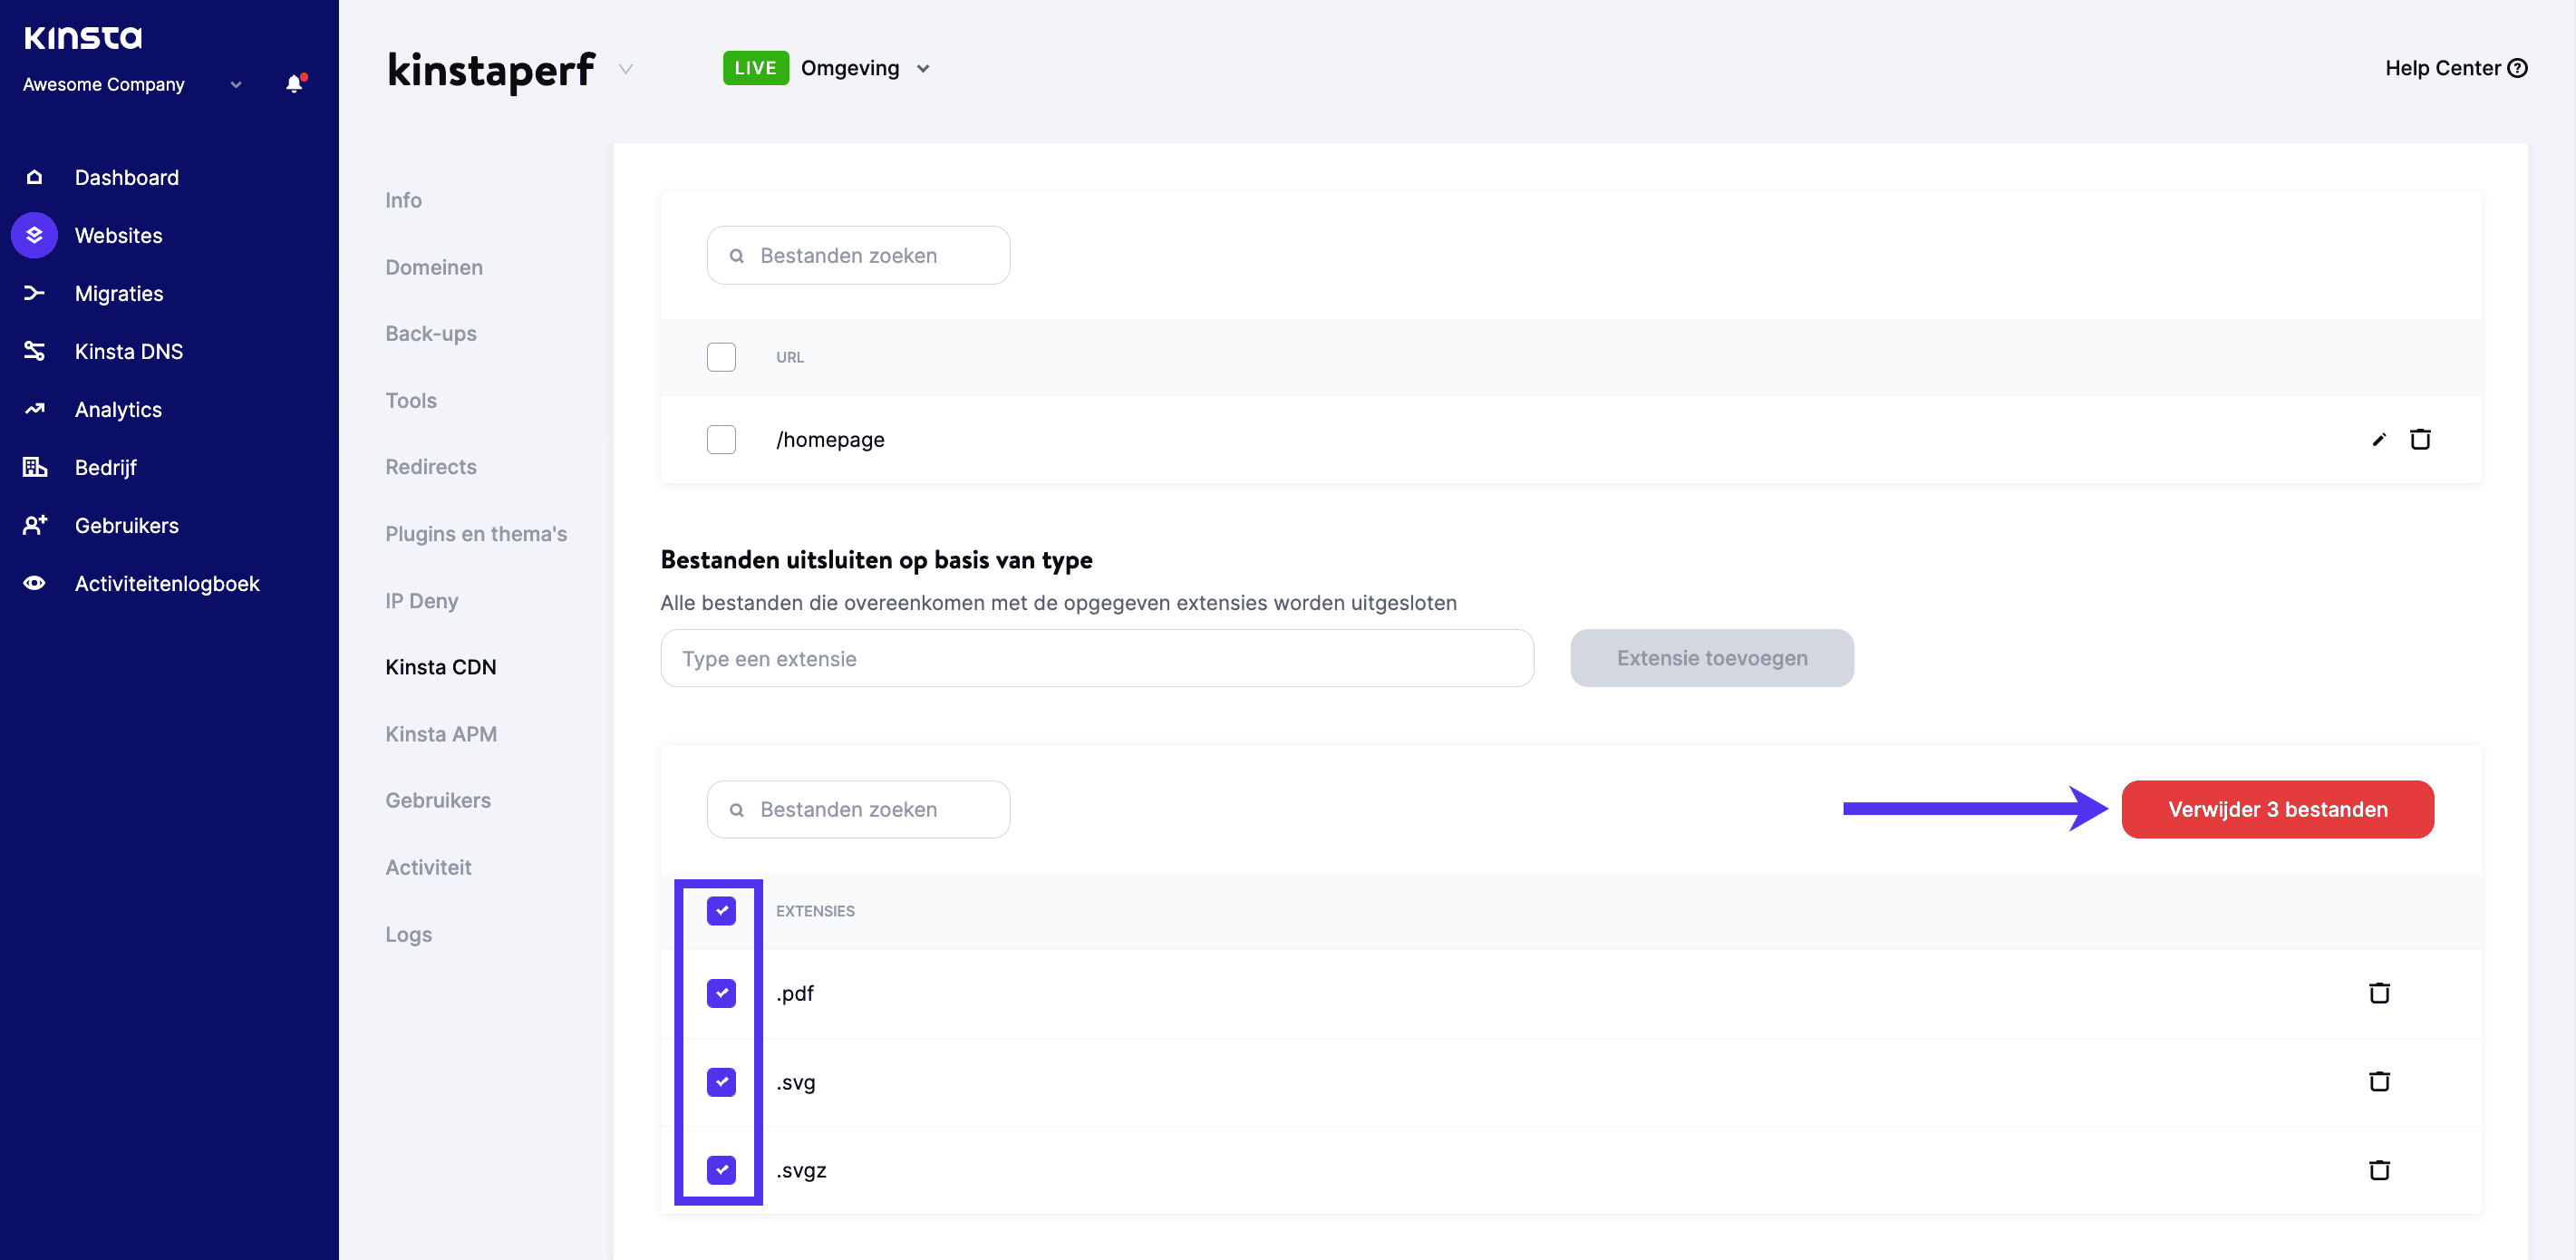This screenshot has width=2576, height=1260.
Task: Open the Kinsta APM section
Action: click(441, 733)
